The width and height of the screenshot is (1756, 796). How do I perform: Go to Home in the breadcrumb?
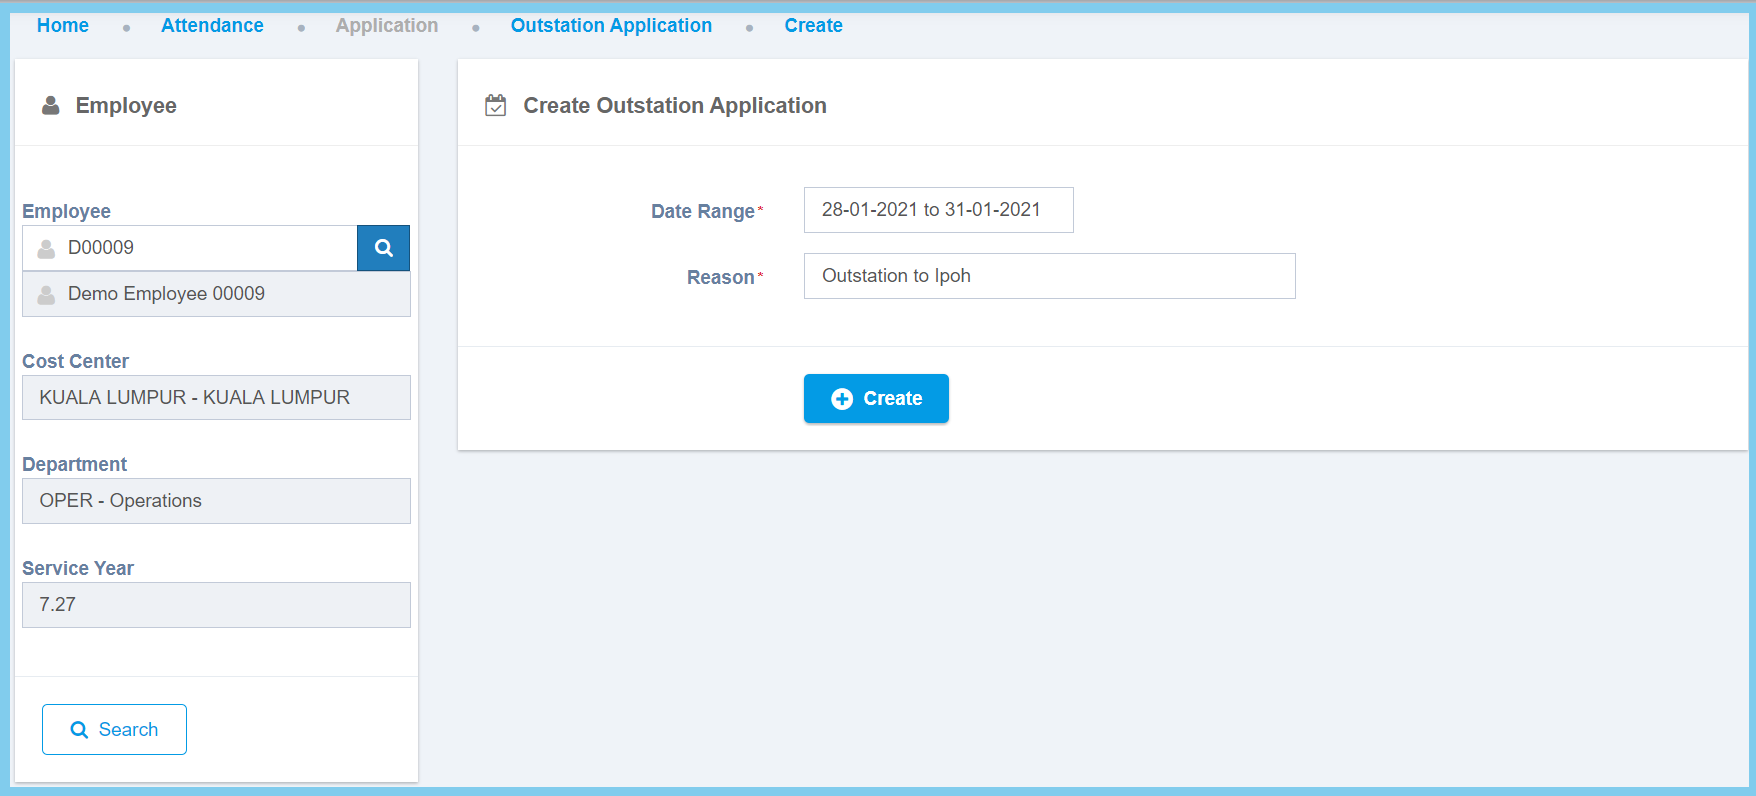click(x=62, y=26)
